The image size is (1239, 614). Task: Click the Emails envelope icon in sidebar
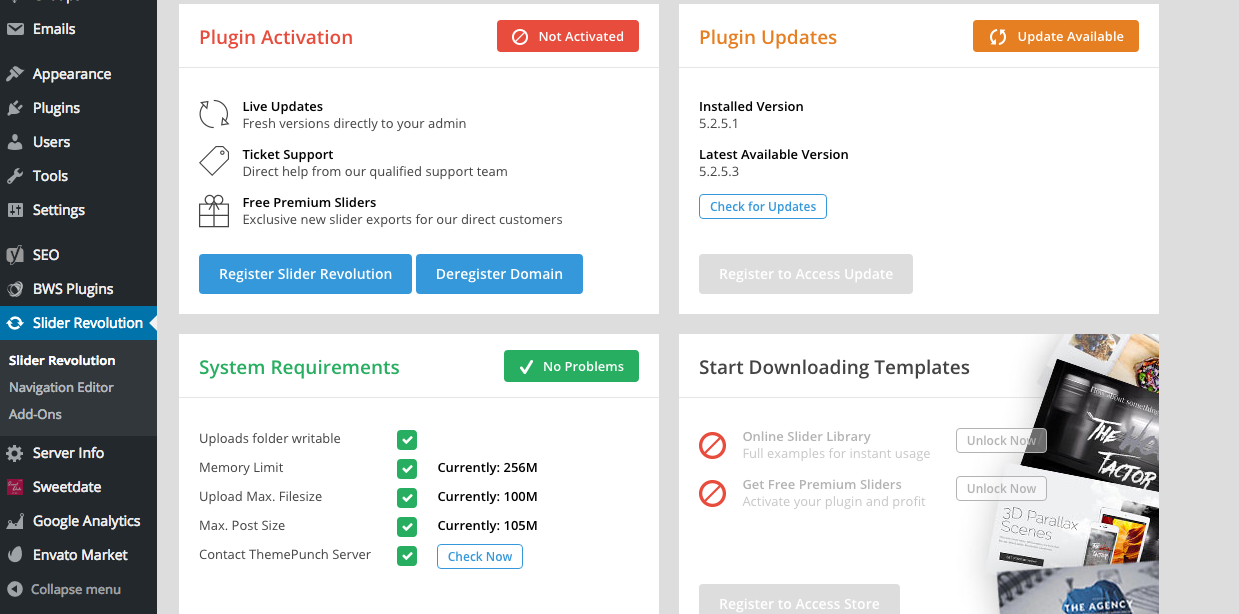[x=15, y=29]
